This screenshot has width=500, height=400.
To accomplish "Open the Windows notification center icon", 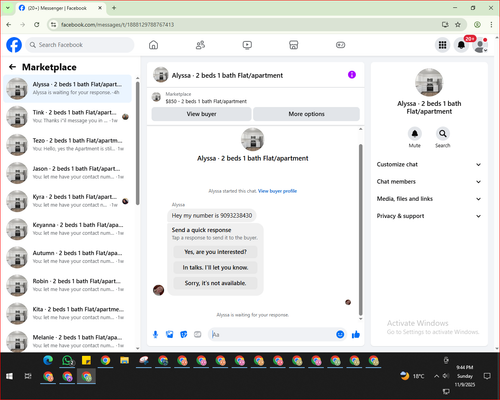I will (x=487, y=376).
